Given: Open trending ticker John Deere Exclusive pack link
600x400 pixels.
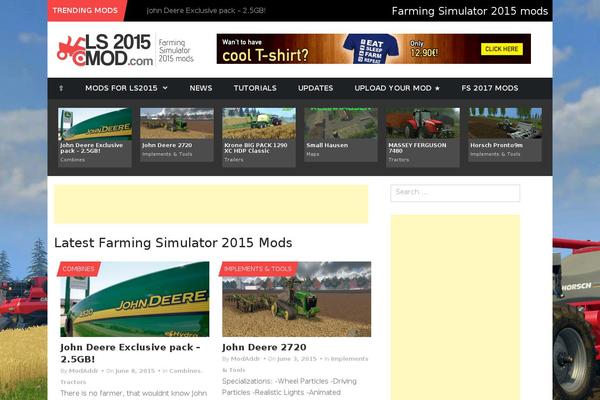Looking at the screenshot, I should (x=206, y=11).
